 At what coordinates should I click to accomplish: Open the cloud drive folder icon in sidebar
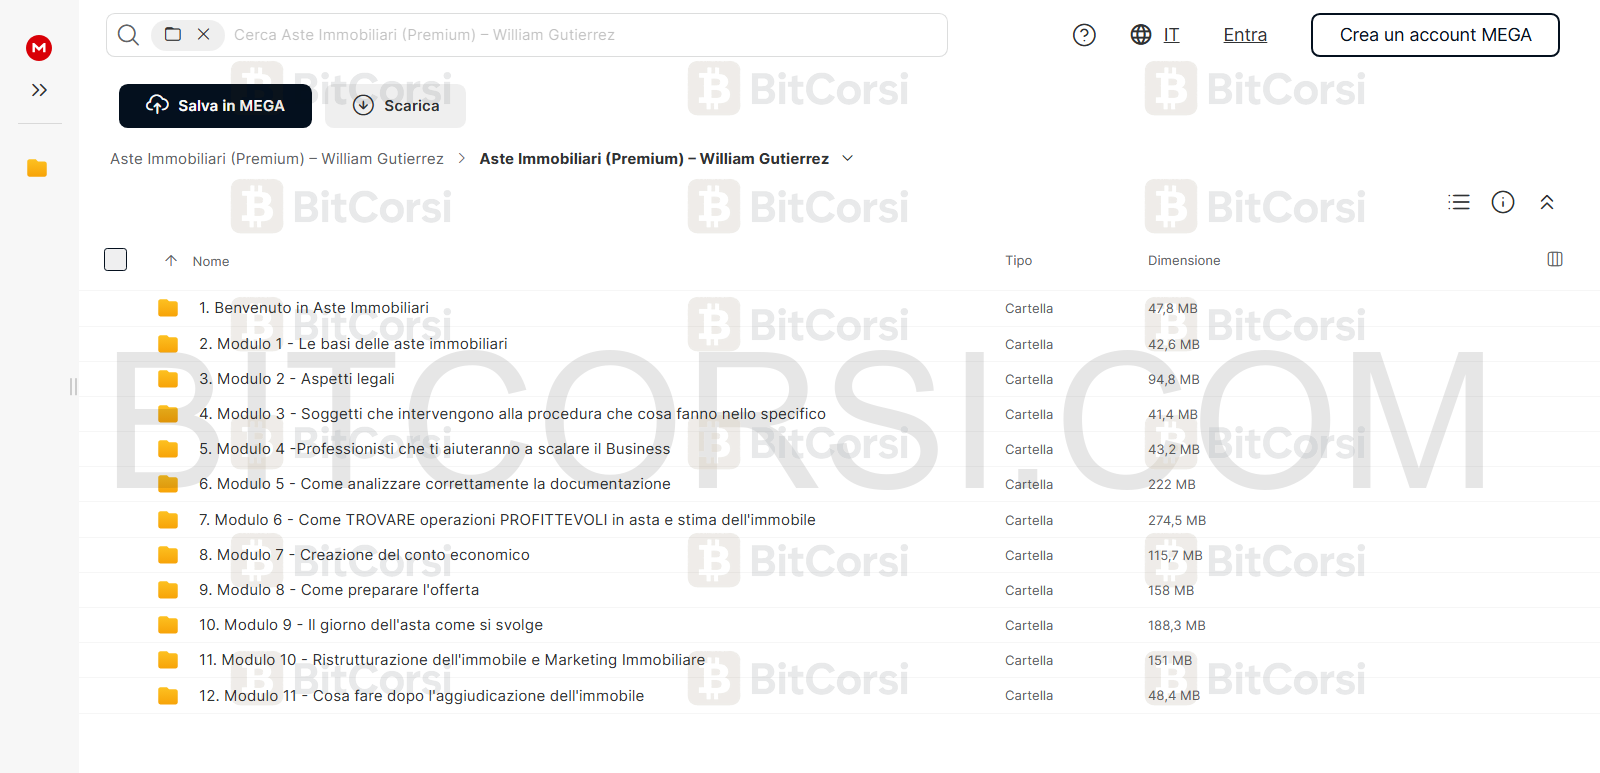[37, 168]
